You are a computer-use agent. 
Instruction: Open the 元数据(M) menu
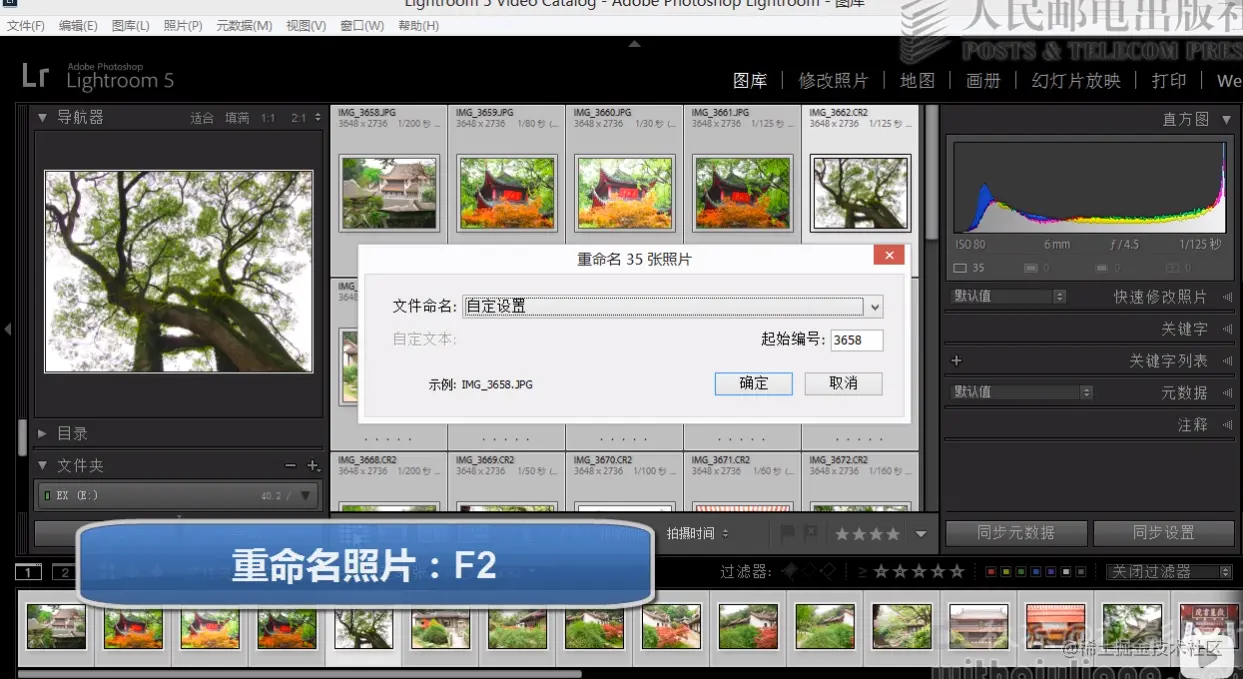244,25
